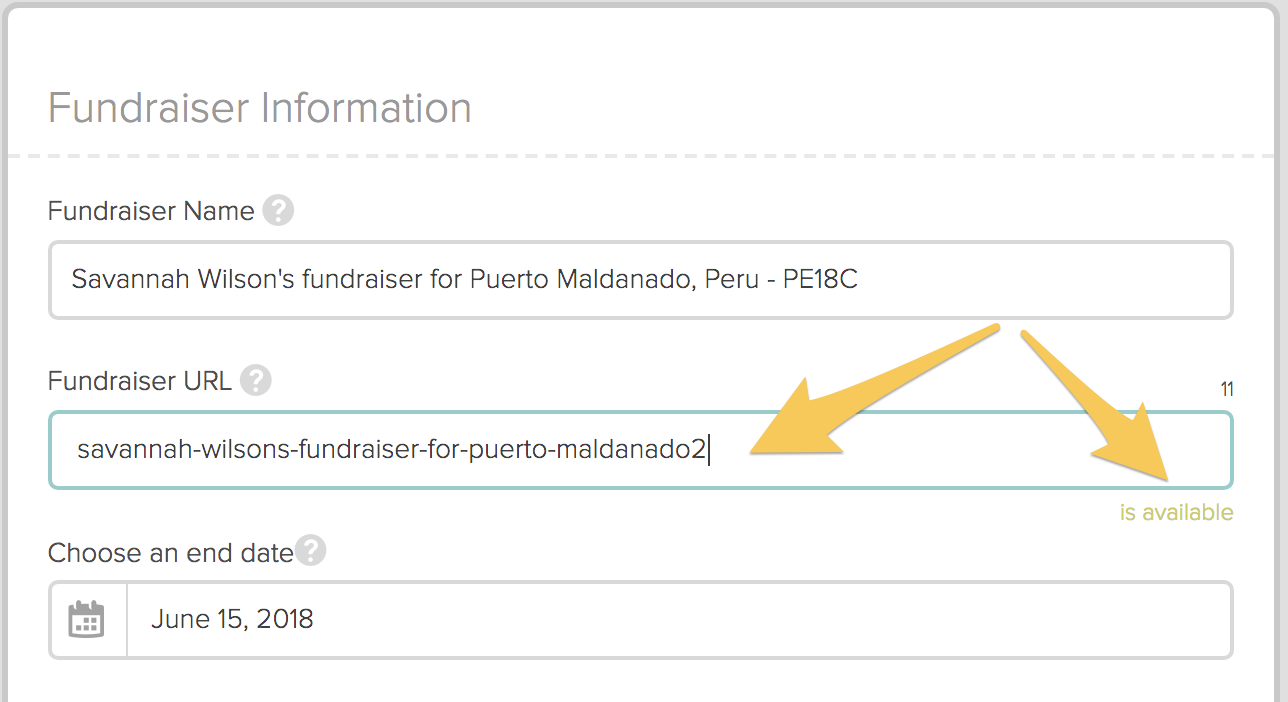Click inside the Fundraiser Name text field

[x=641, y=280]
